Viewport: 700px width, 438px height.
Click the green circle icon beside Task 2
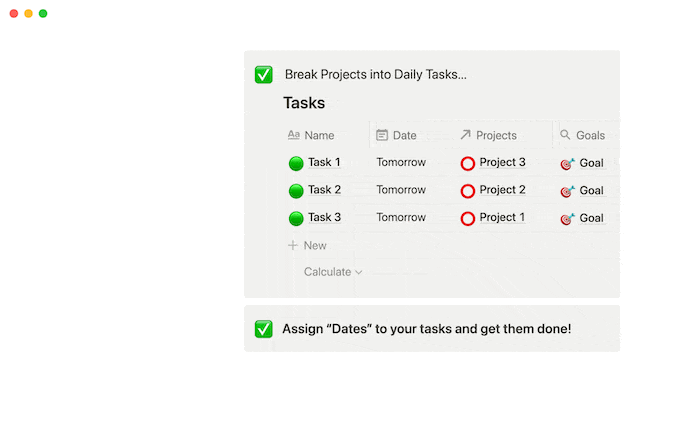pos(296,191)
